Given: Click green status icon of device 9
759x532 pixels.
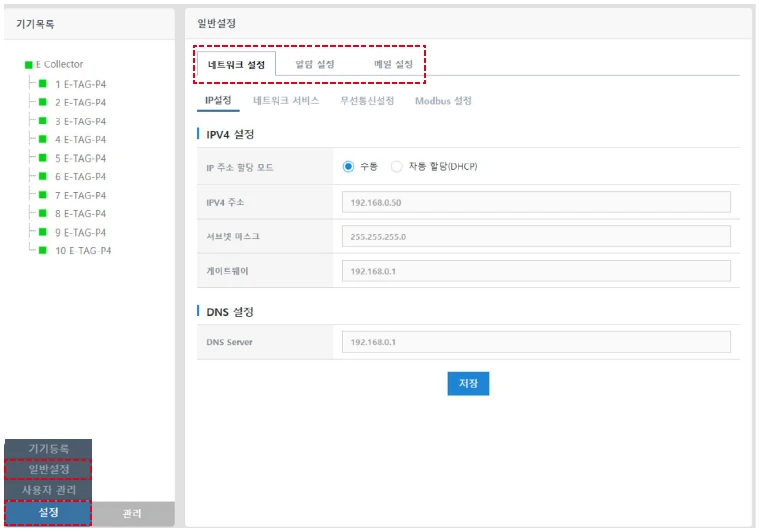Looking at the screenshot, I should pyautogui.click(x=43, y=231).
